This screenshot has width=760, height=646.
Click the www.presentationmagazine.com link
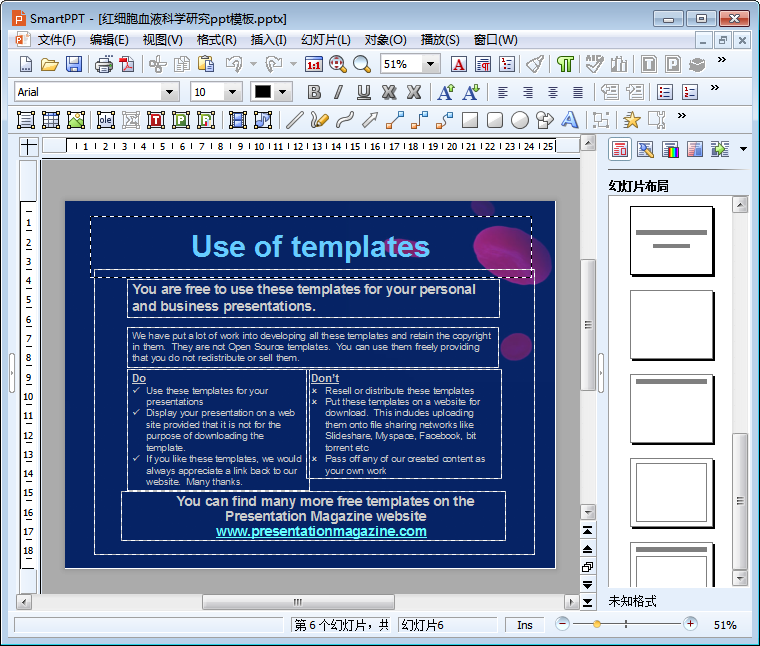pyautogui.click(x=321, y=531)
